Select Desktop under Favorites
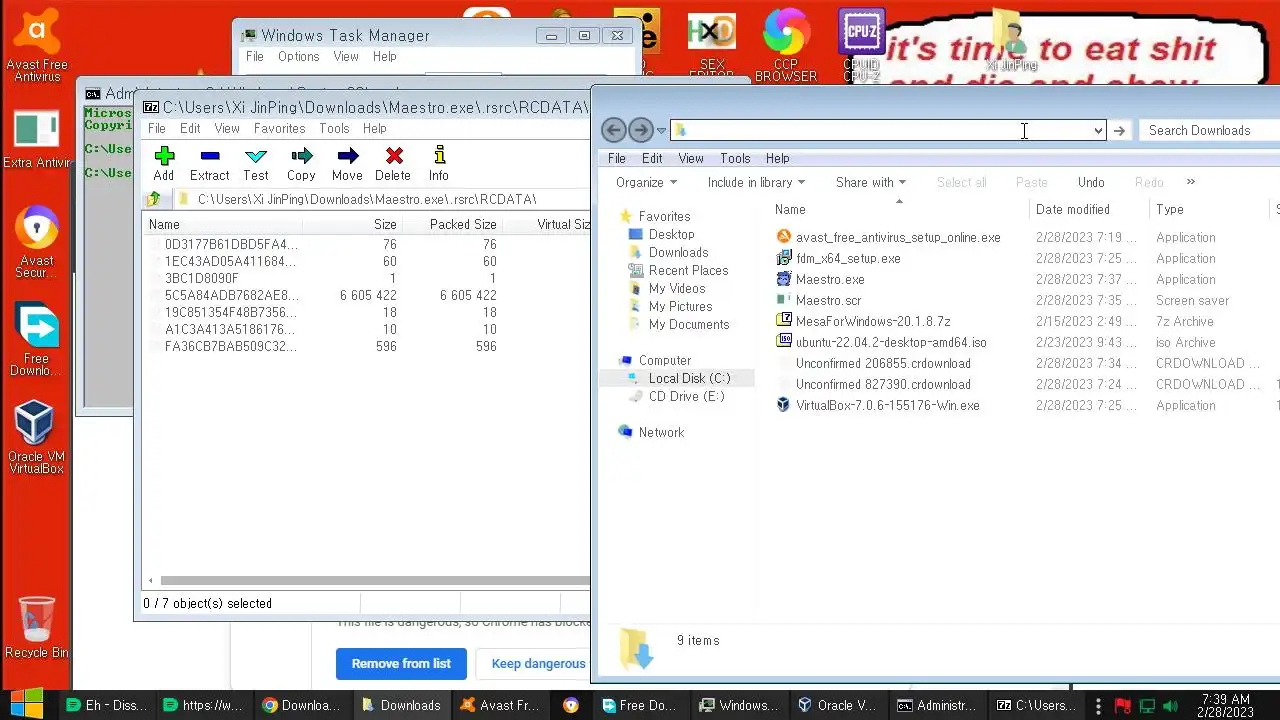The width and height of the screenshot is (1280, 720). click(x=671, y=234)
